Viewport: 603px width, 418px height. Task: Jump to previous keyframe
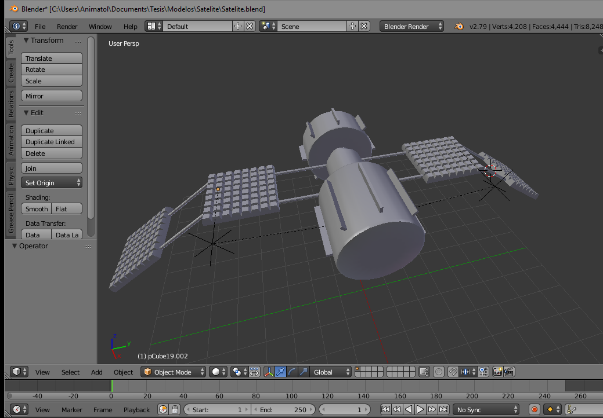click(x=397, y=410)
